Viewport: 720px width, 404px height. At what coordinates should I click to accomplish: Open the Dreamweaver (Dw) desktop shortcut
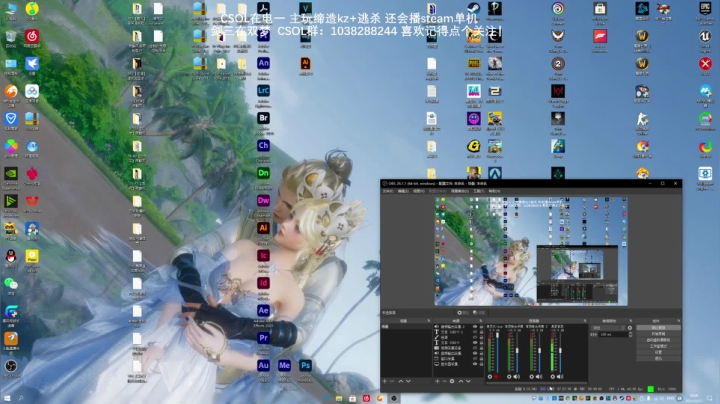click(263, 201)
